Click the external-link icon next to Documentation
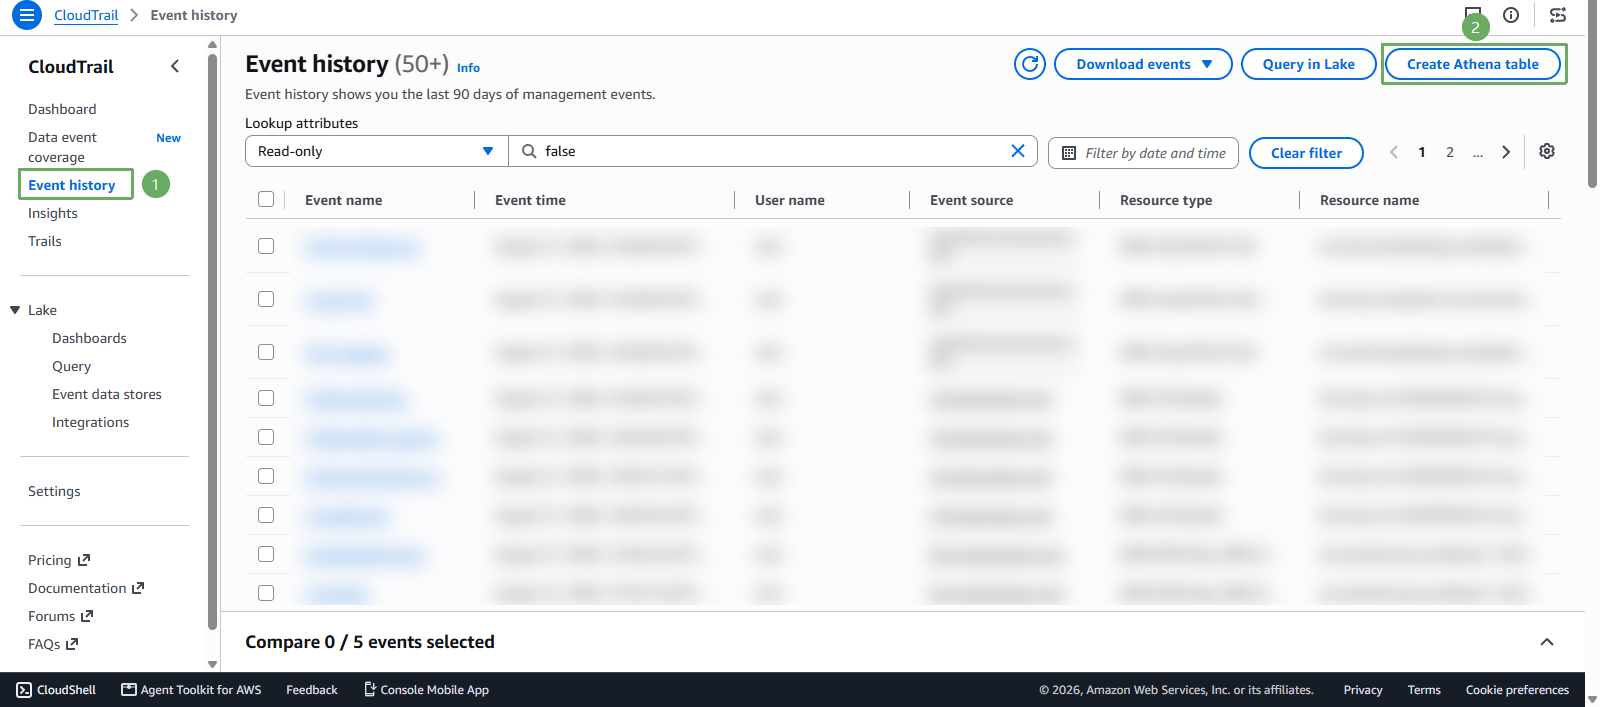The height and width of the screenshot is (707, 1600). 138,588
